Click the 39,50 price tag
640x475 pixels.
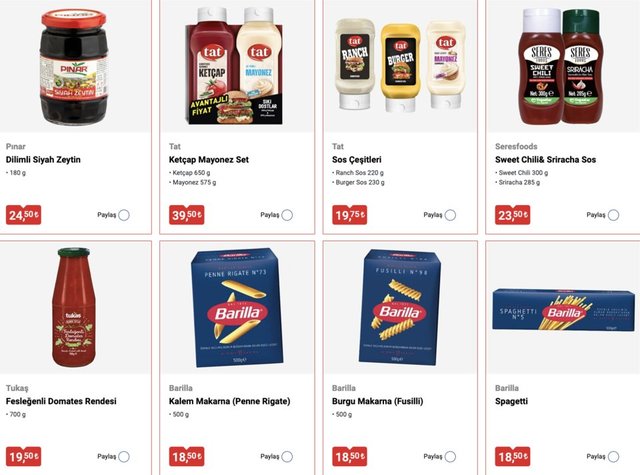point(187,215)
